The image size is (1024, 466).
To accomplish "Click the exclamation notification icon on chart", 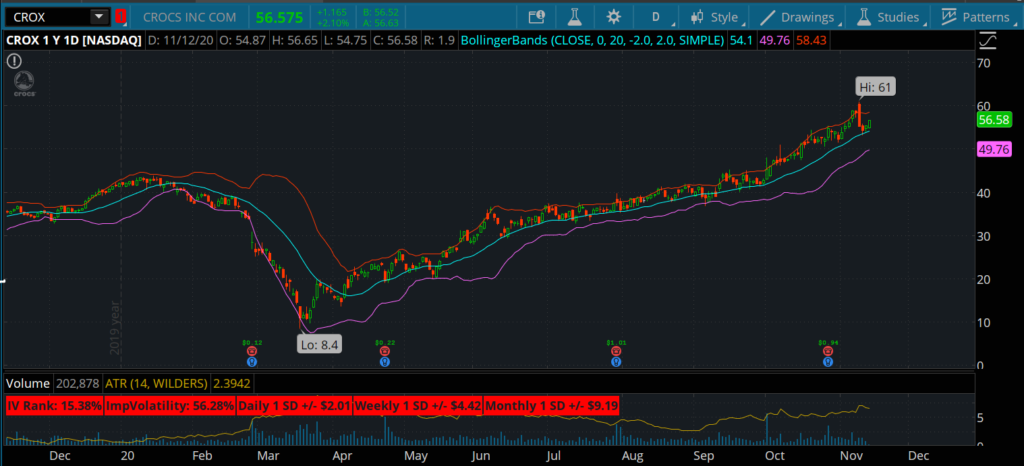I will 13,61.
